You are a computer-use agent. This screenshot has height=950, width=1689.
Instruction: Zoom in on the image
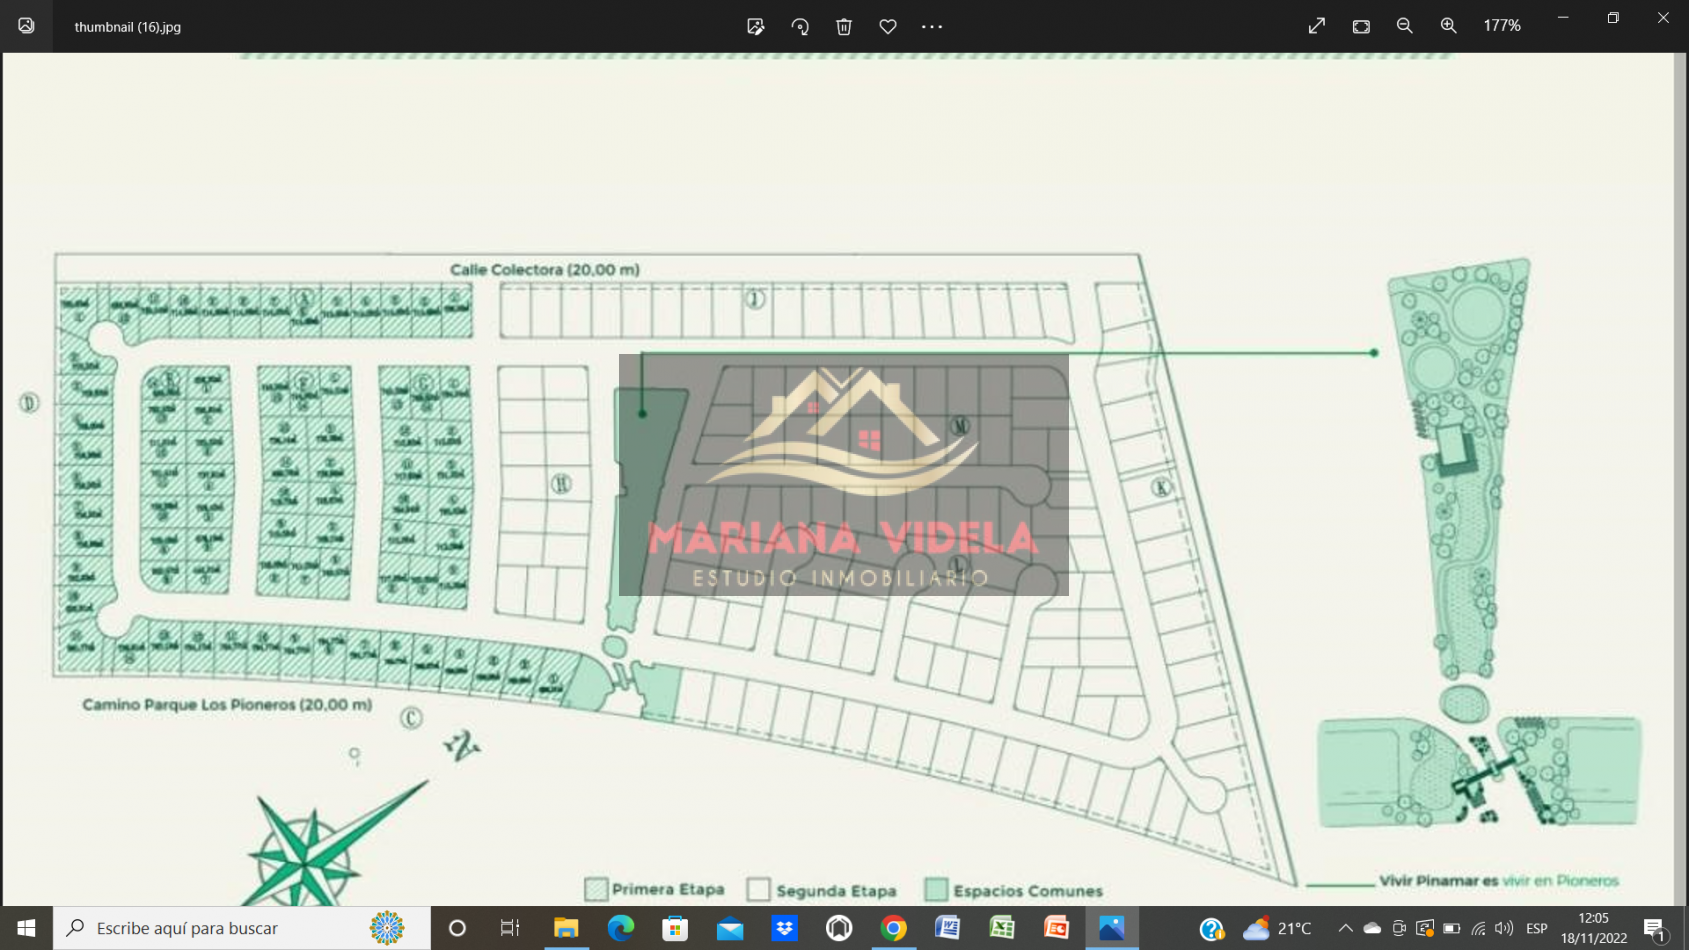coord(1449,26)
